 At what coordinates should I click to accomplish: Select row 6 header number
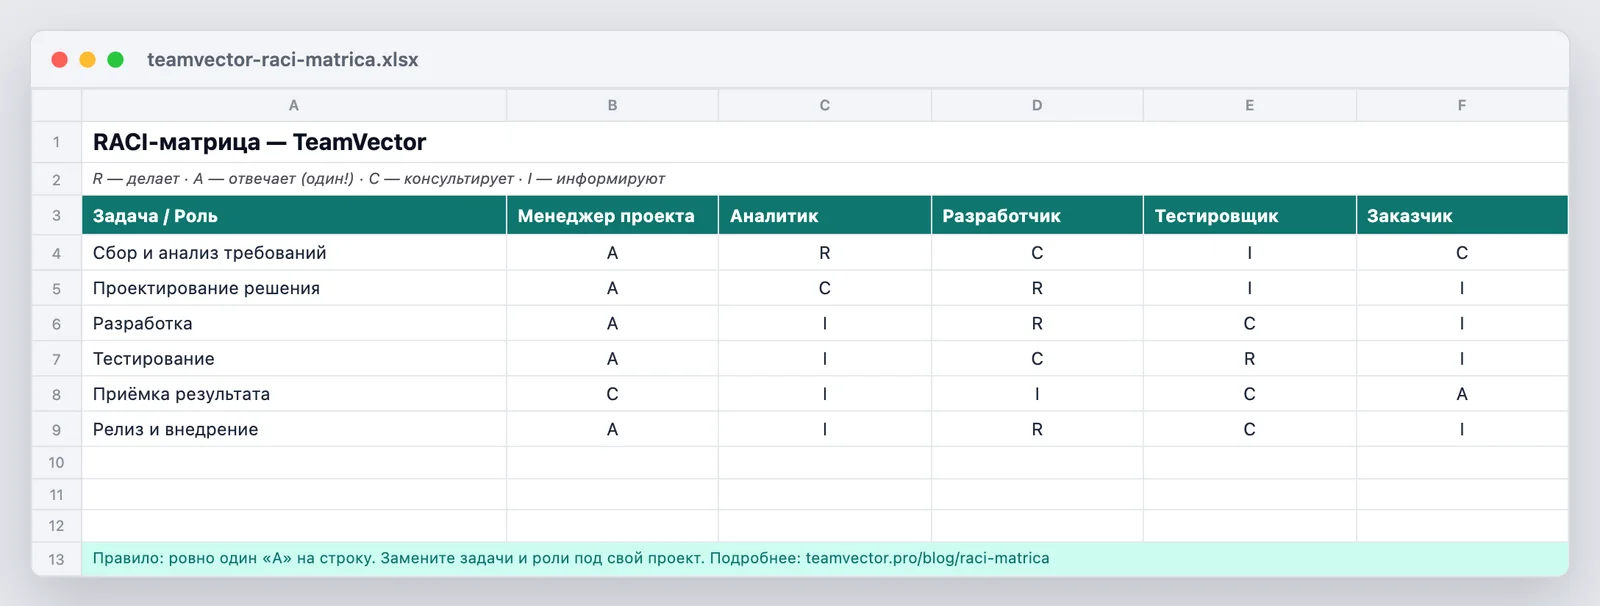point(56,324)
